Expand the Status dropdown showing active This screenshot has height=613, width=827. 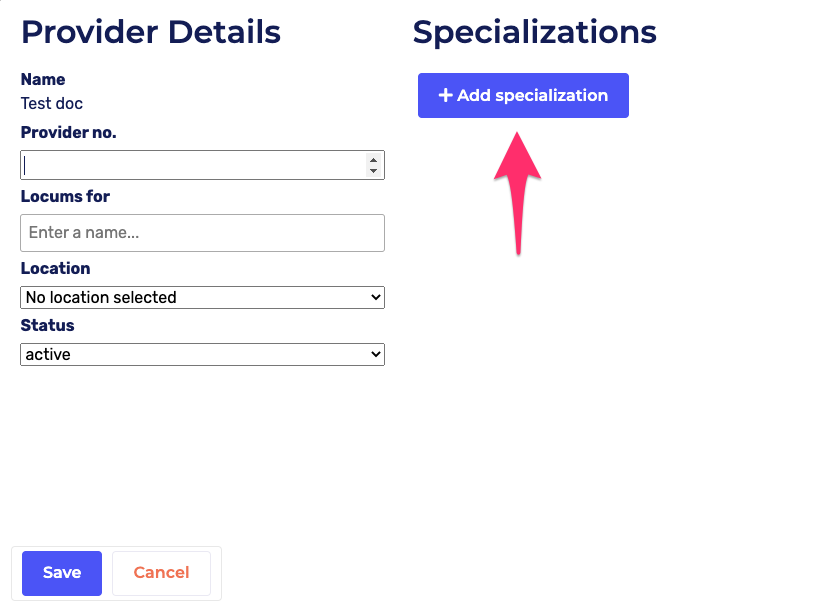[202, 354]
